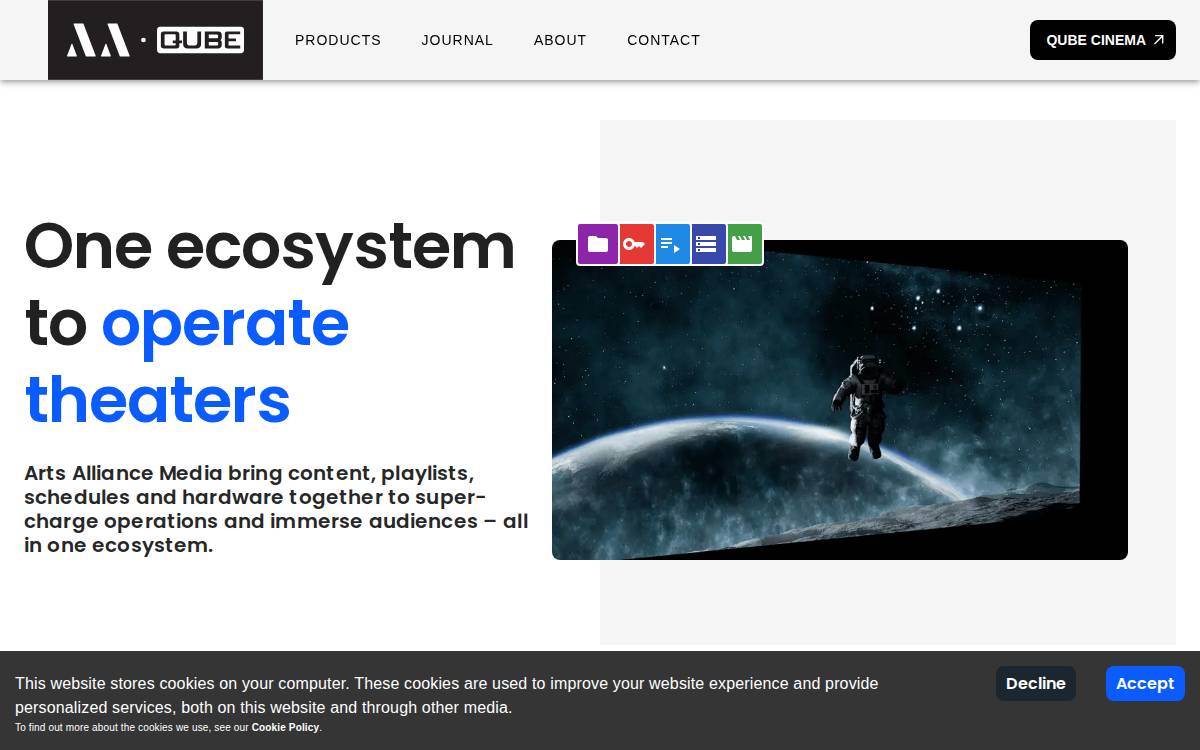Open the Contact page
Viewport: 1200px width, 750px height.
(664, 40)
